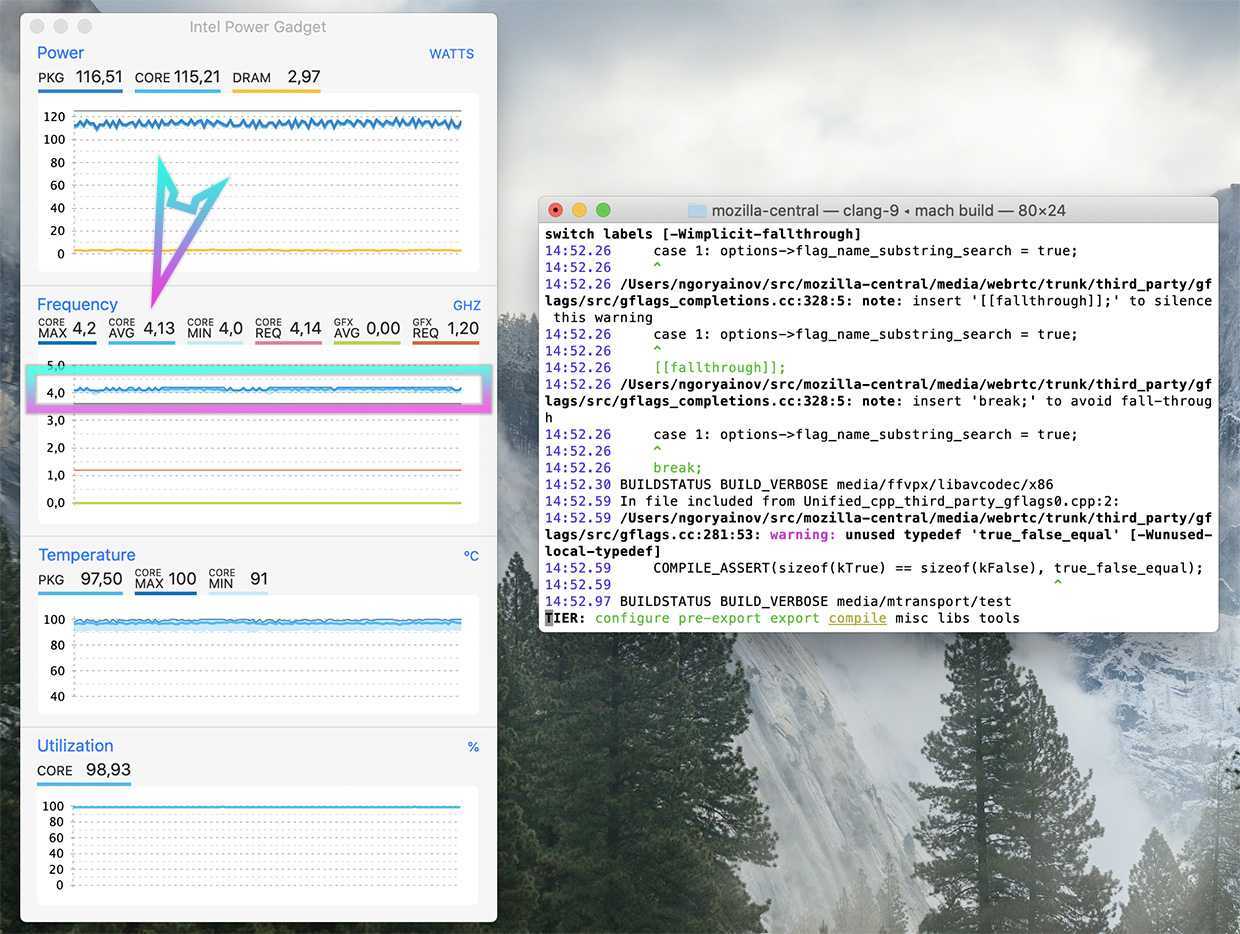Select the CORE power value 115,21
Image resolution: width=1240 pixels, height=934 pixels.
point(196,77)
